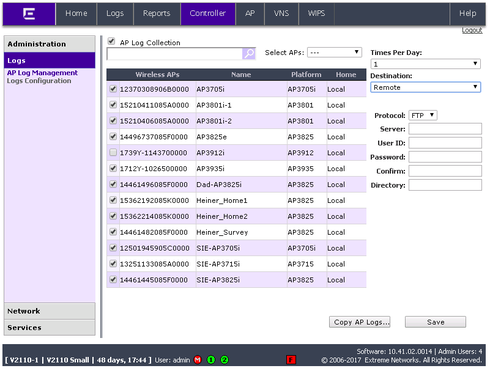The image size is (490, 371).
Task: Click the Password input field
Action: coord(445,157)
